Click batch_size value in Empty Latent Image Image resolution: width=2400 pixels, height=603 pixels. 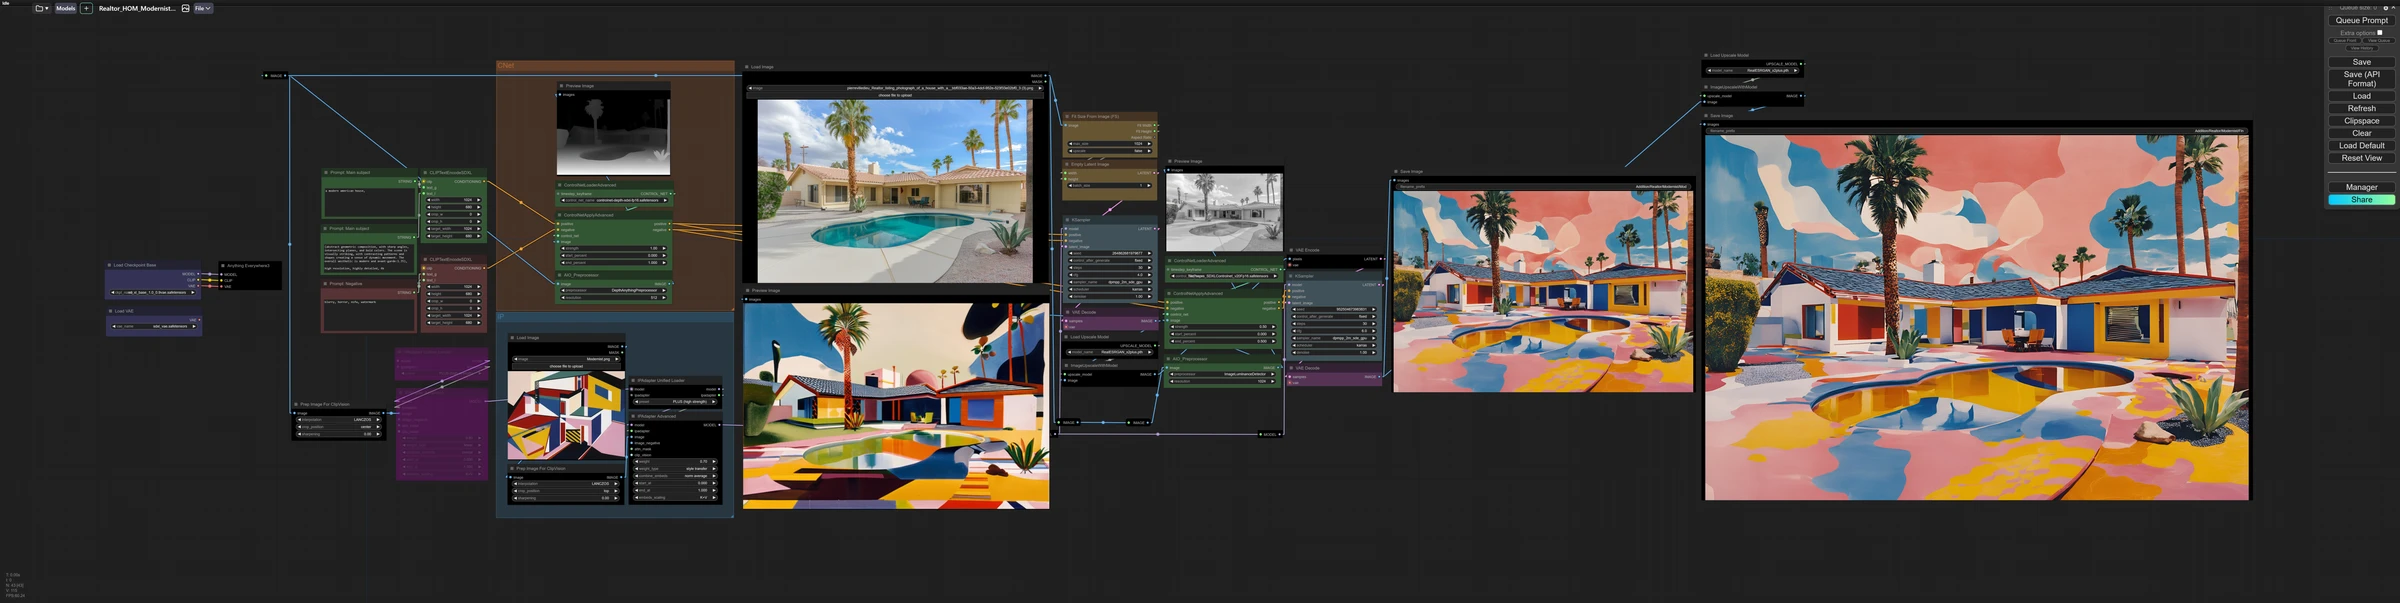click(x=1111, y=185)
